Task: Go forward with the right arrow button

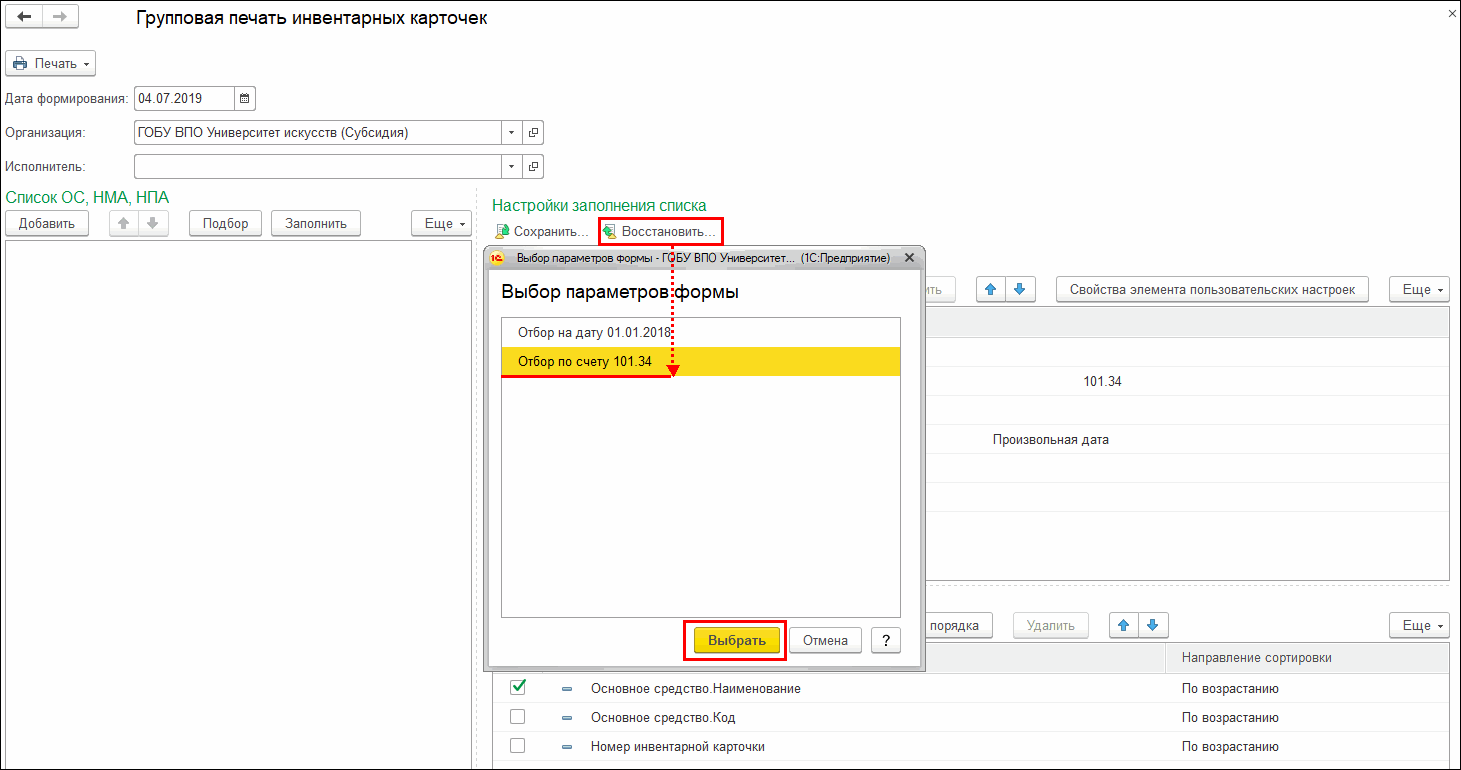Action: tap(60, 17)
